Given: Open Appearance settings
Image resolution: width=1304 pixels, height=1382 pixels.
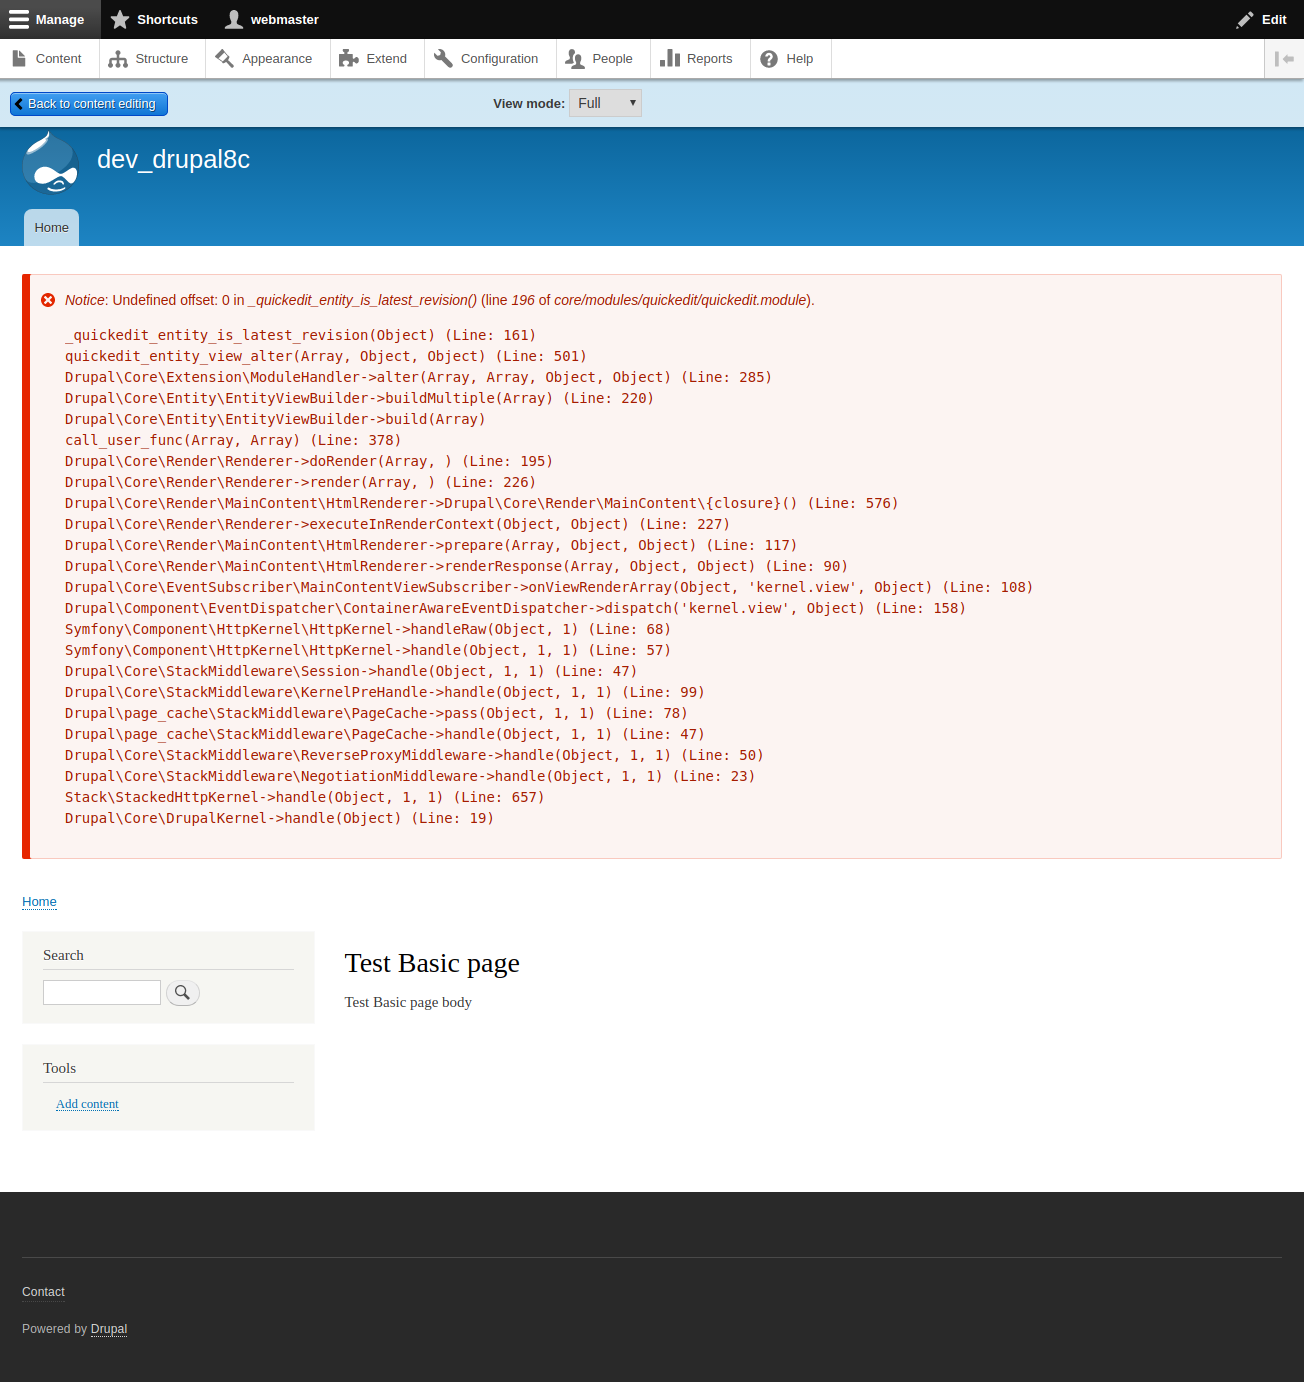Looking at the screenshot, I should (x=264, y=59).
